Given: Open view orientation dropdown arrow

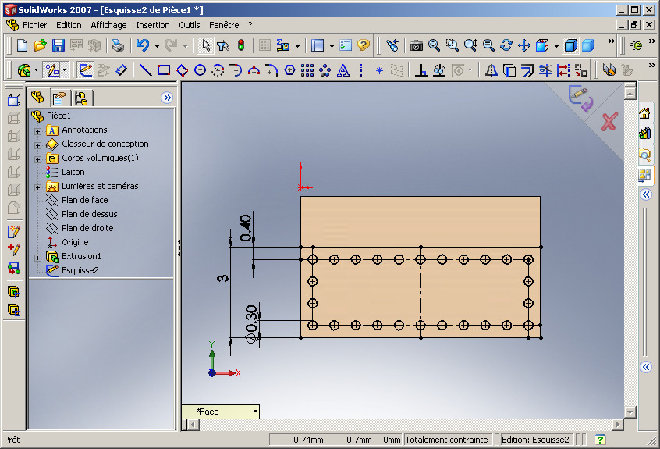Looking at the screenshot, I should [x=556, y=46].
